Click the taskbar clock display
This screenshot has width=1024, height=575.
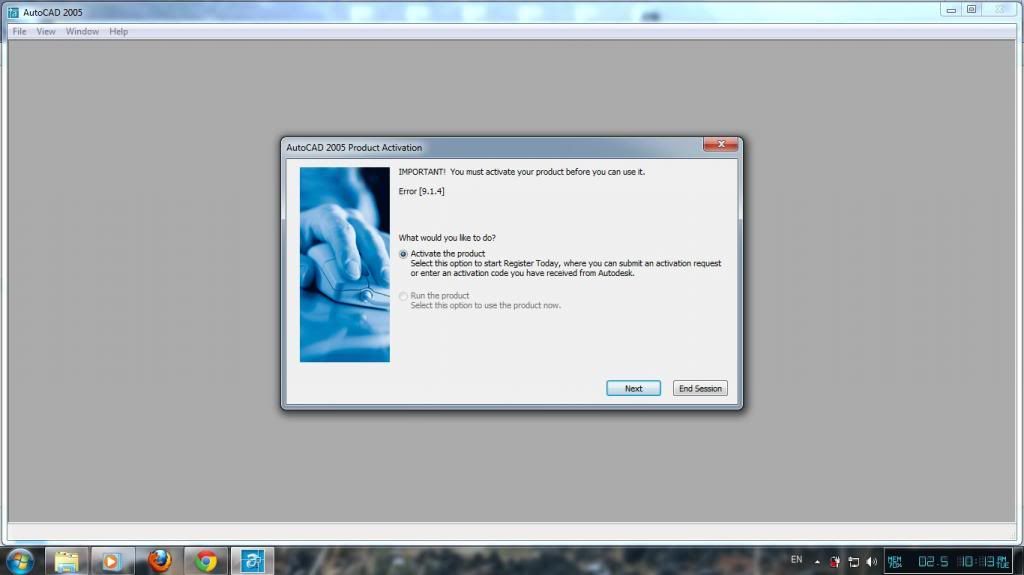click(984, 561)
